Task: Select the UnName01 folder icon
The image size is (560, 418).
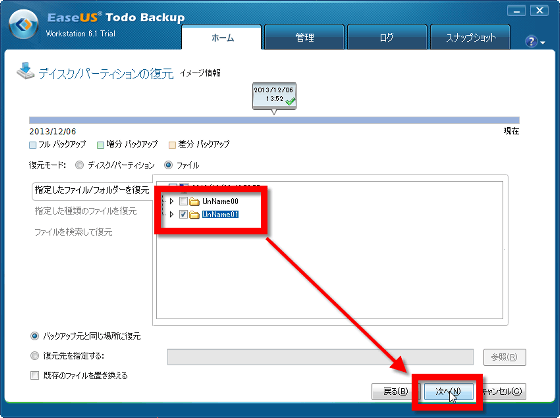Action: 194,214
